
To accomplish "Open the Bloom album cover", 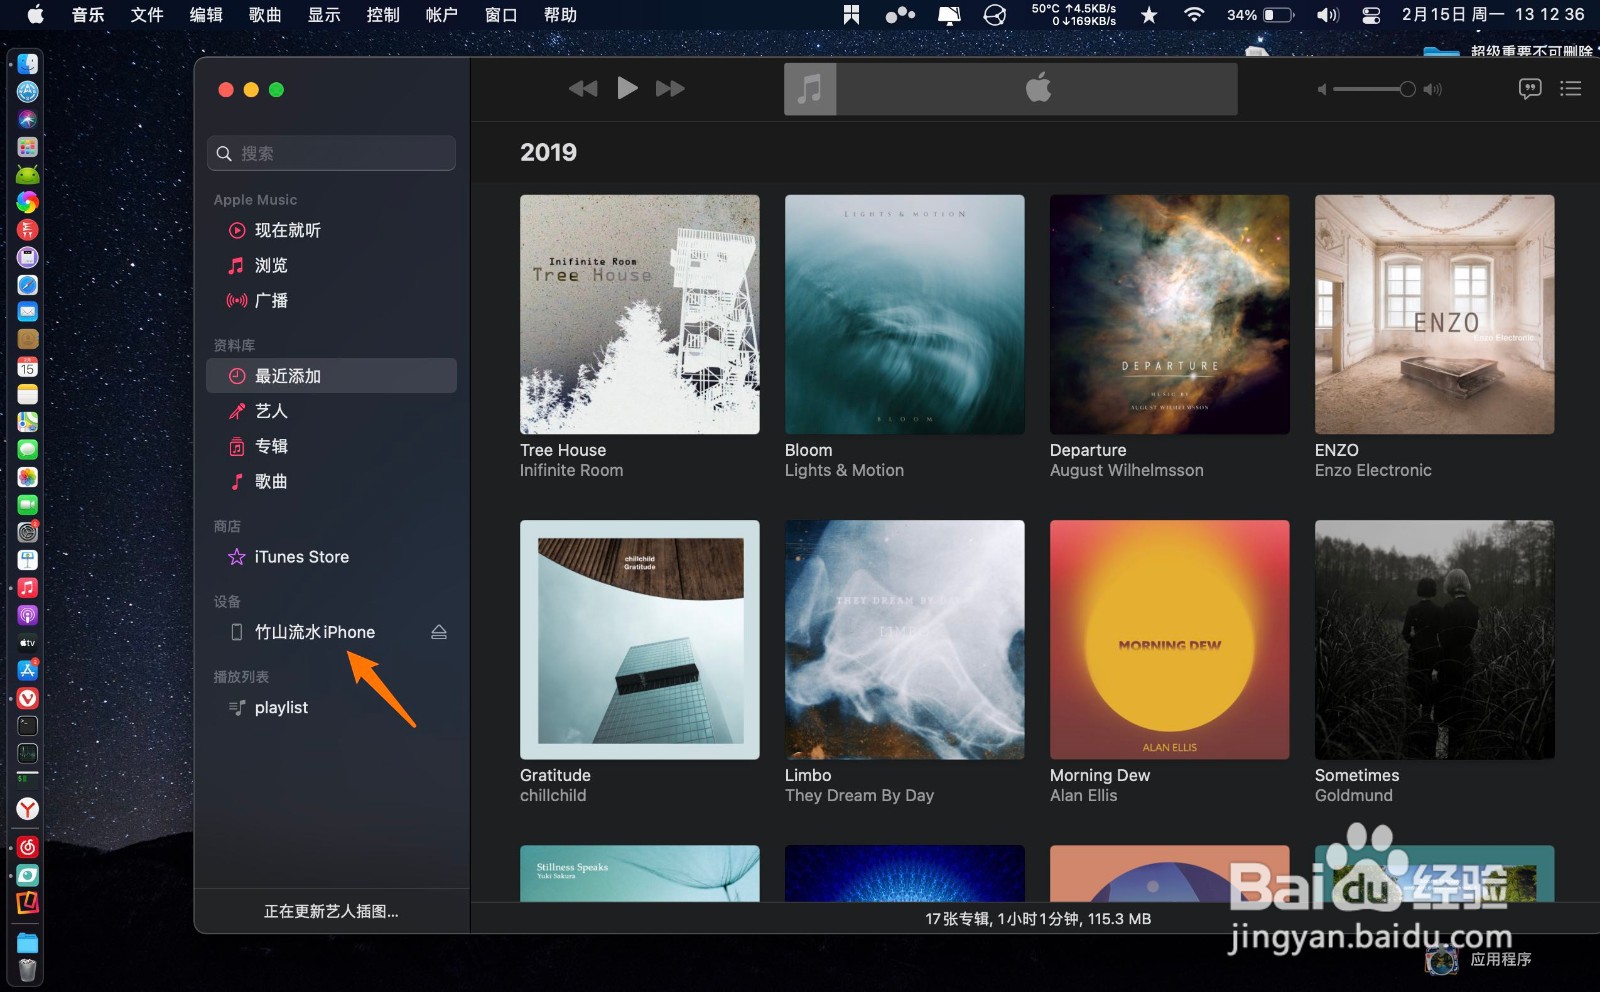I will coord(905,314).
